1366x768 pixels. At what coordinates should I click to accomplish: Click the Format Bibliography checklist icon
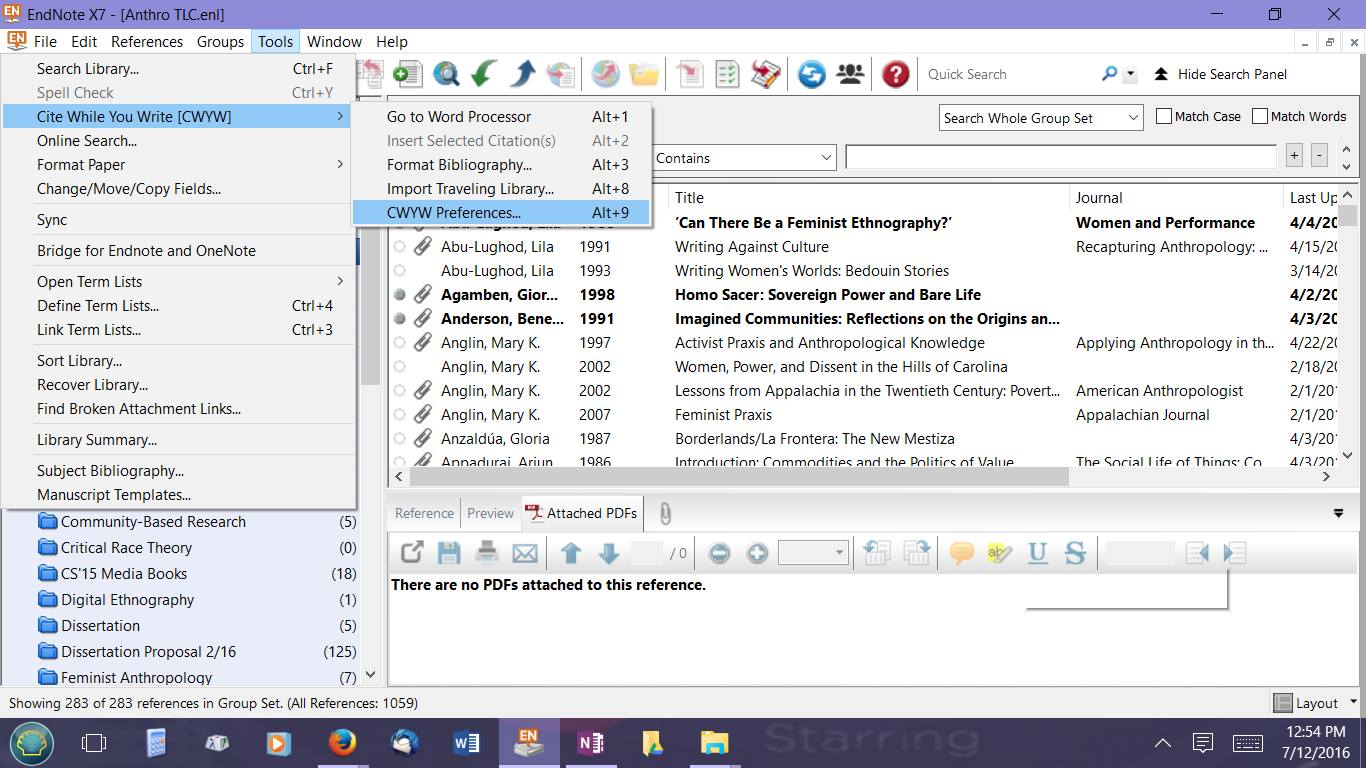pyautogui.click(x=728, y=74)
